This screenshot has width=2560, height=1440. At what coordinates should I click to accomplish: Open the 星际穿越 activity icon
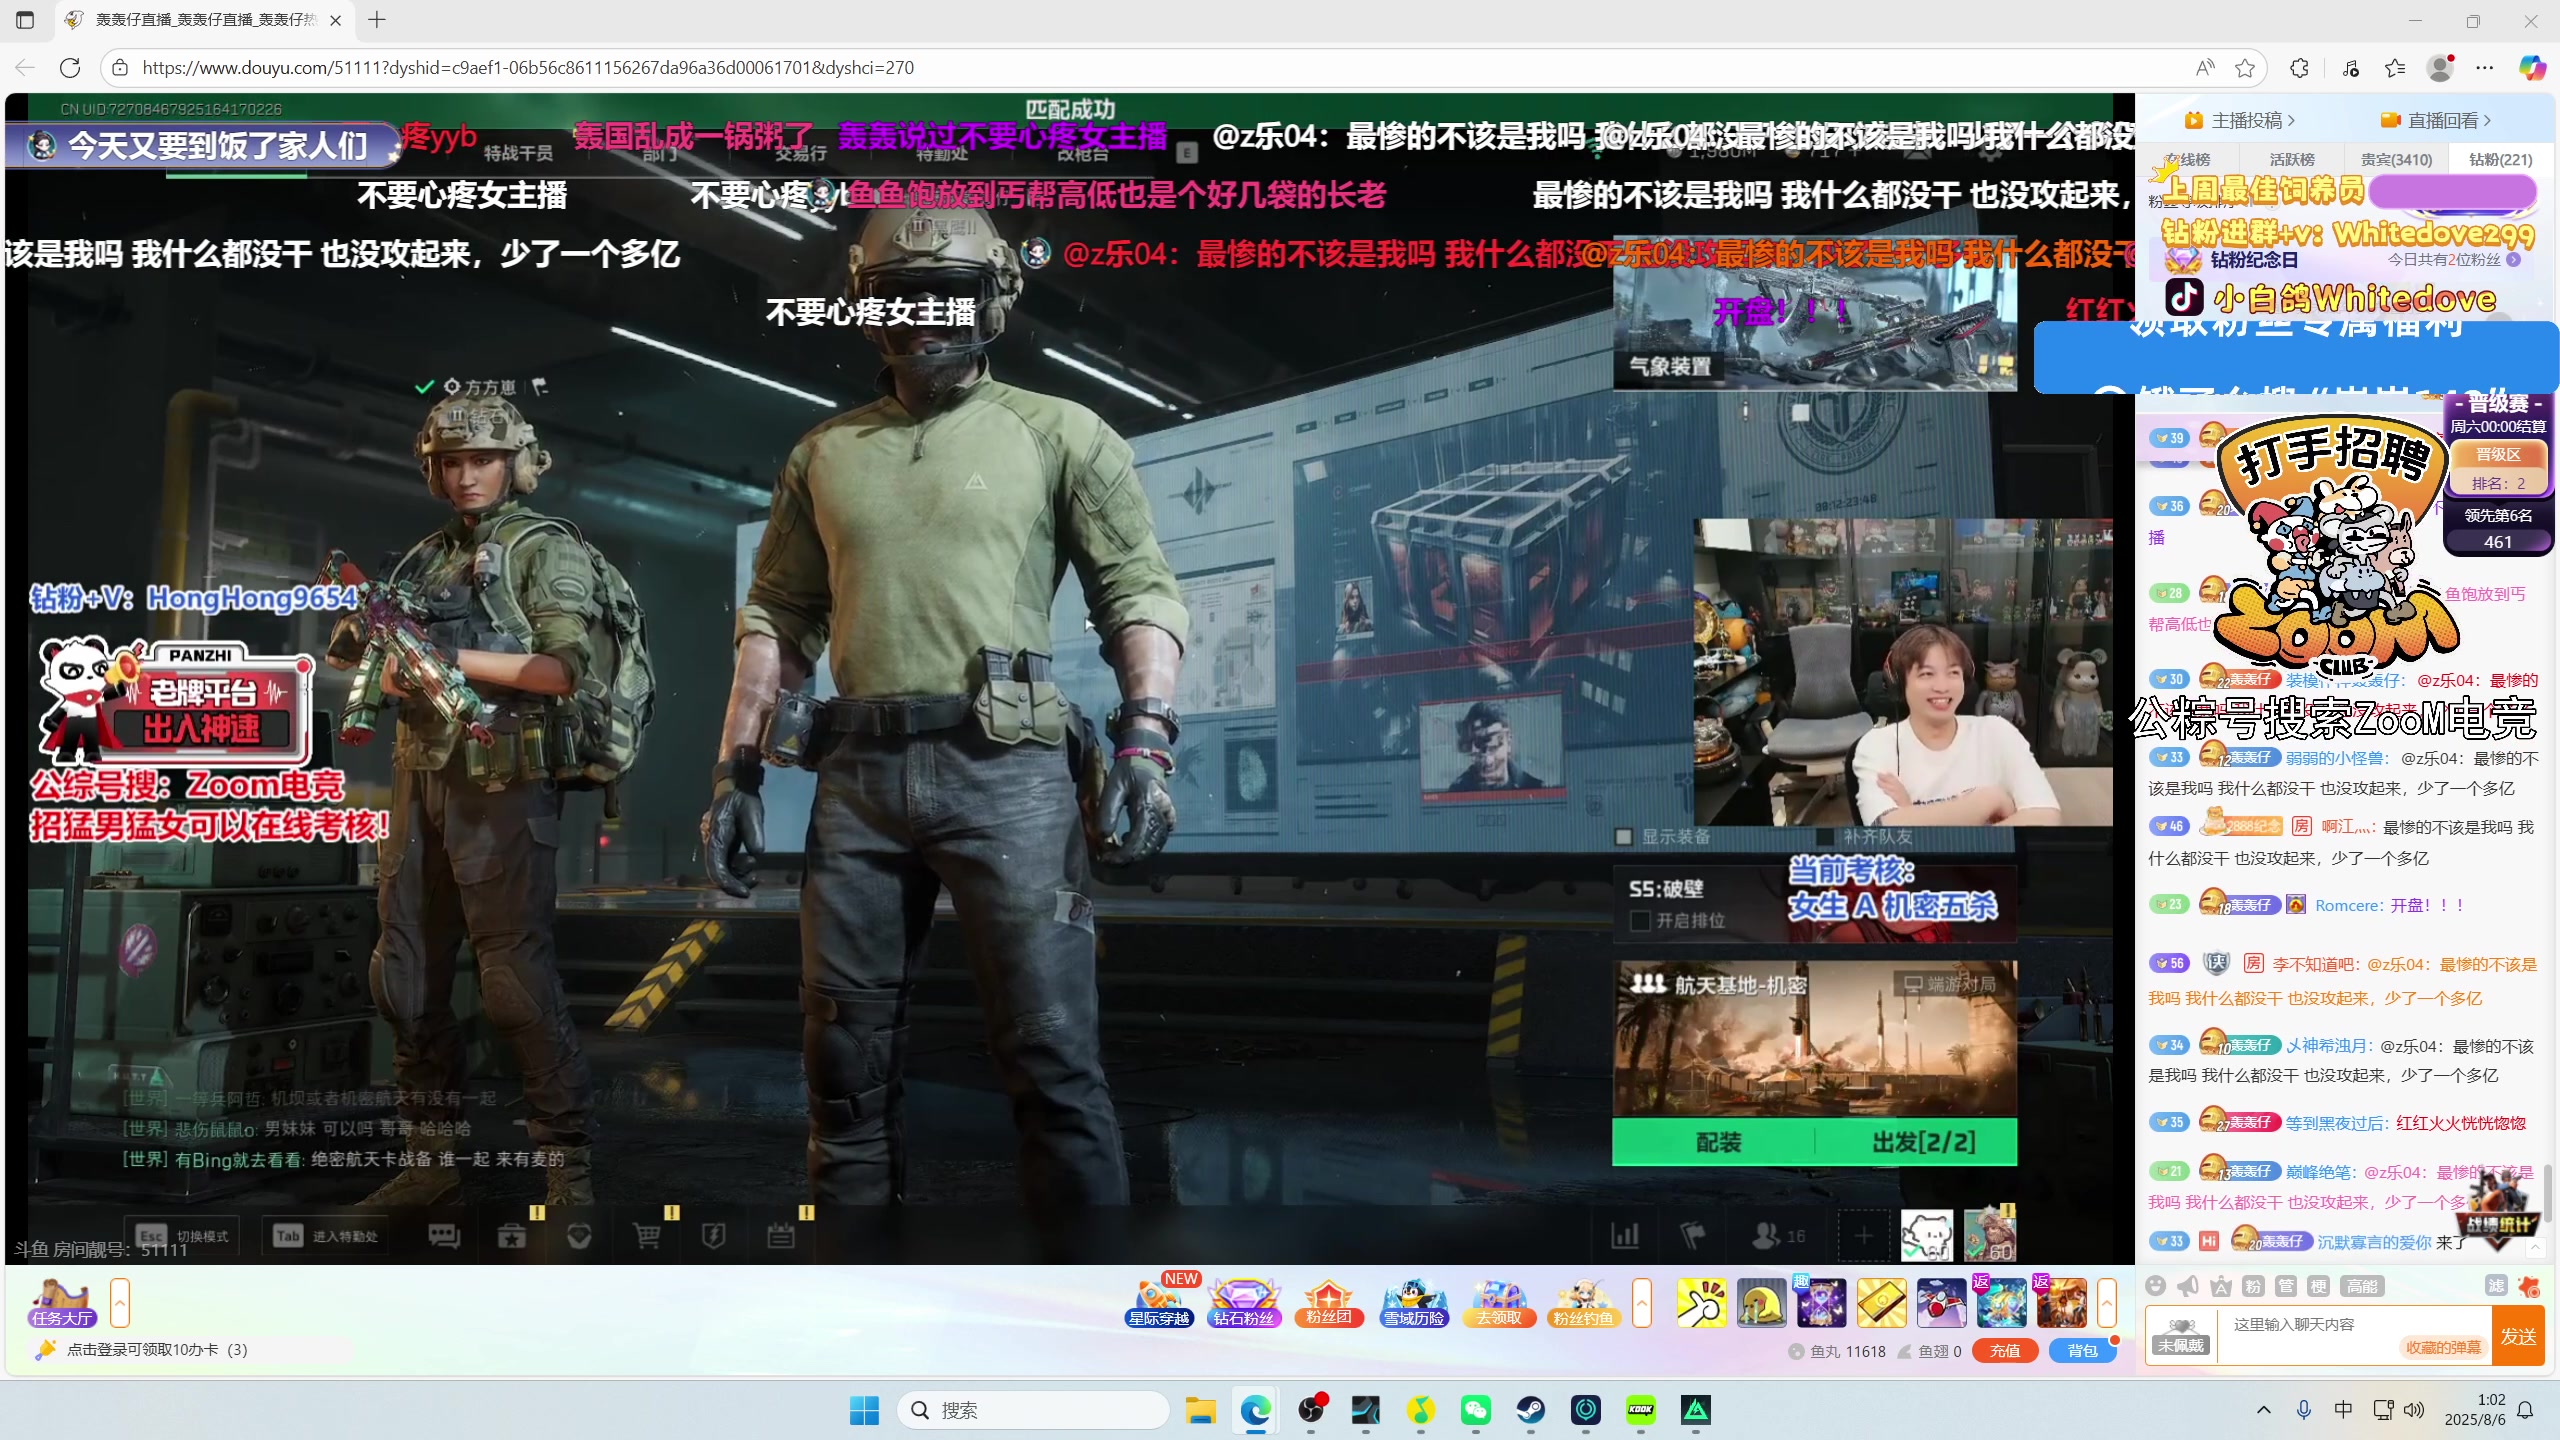(x=1159, y=1302)
